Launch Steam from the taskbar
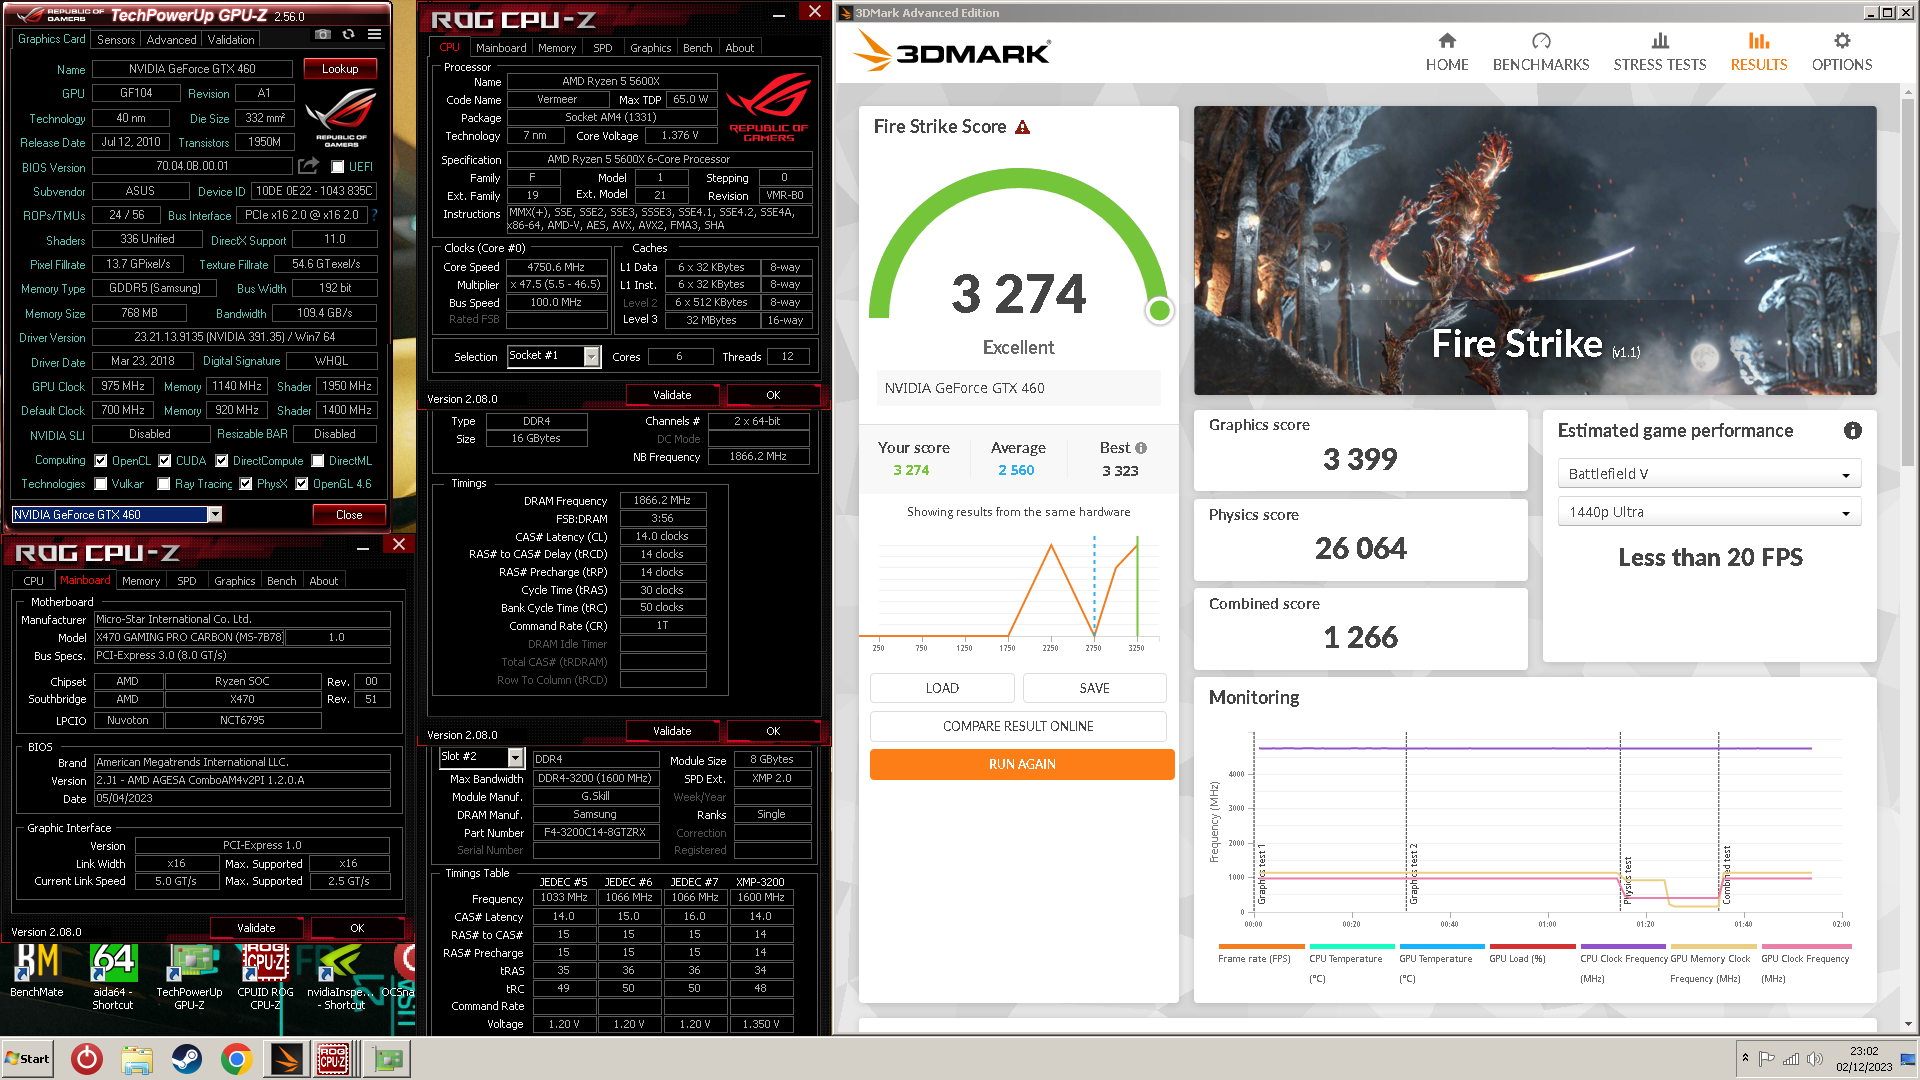Image resolution: width=1920 pixels, height=1080 pixels. click(x=186, y=1059)
